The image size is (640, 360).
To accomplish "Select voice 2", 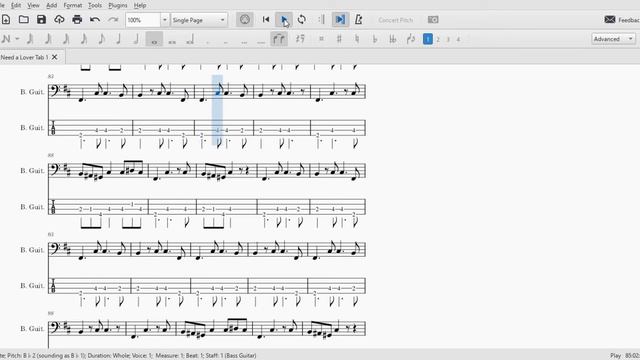I will pyautogui.click(x=438, y=40).
